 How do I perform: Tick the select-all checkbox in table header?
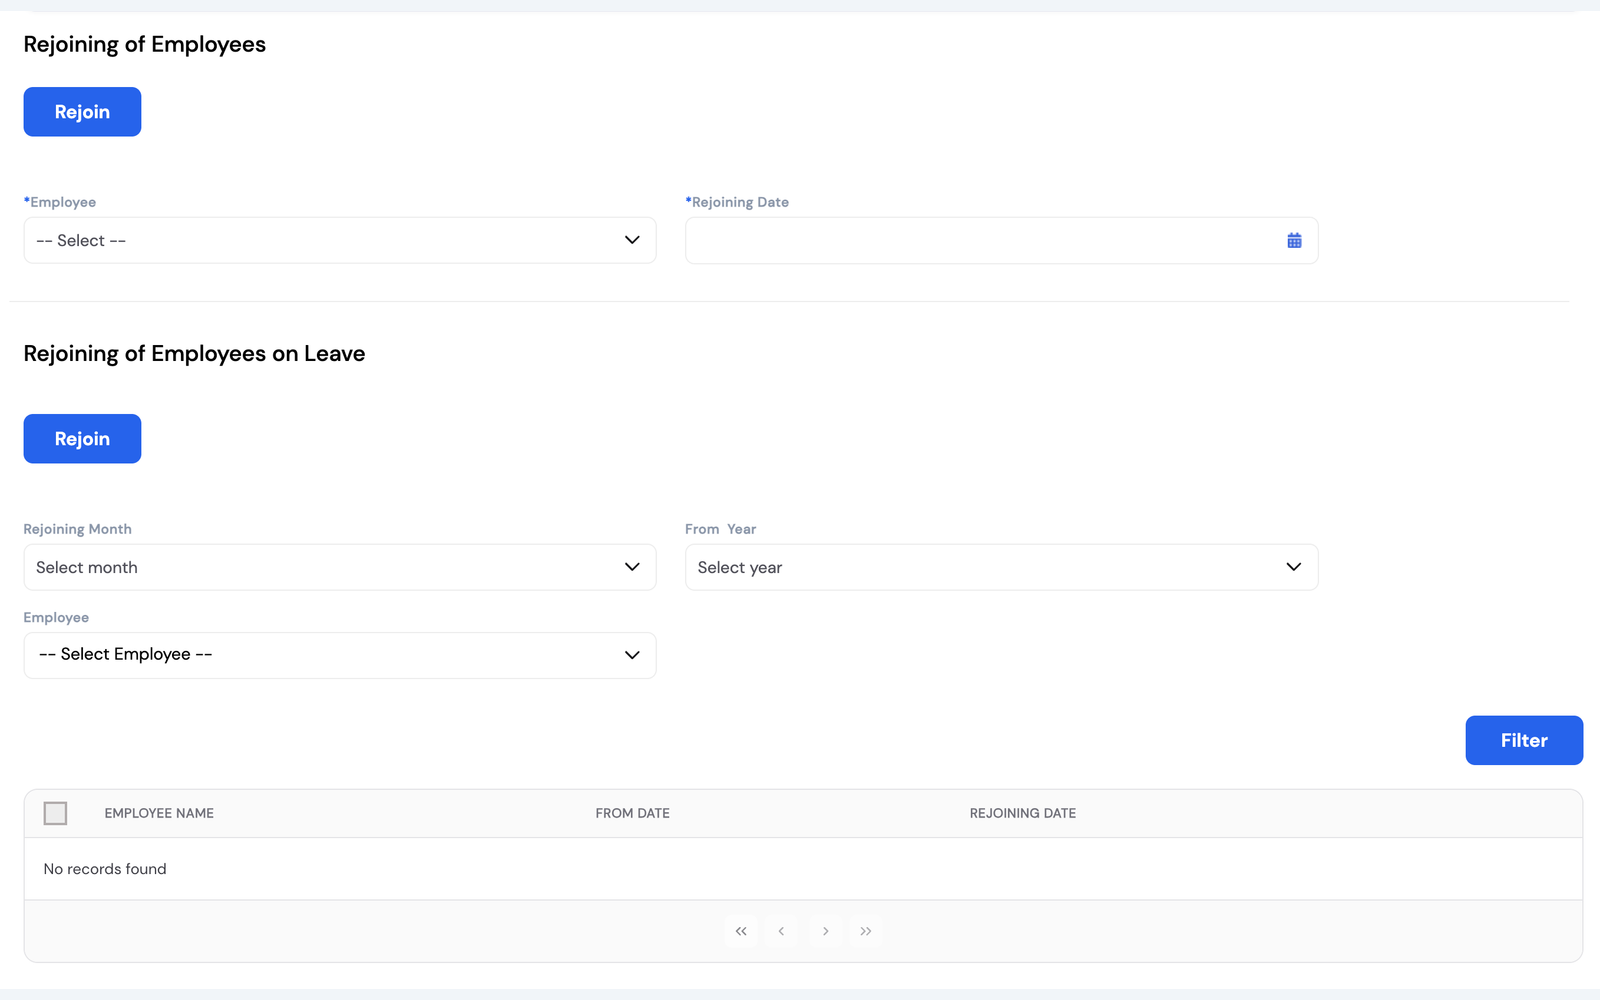pos(55,813)
